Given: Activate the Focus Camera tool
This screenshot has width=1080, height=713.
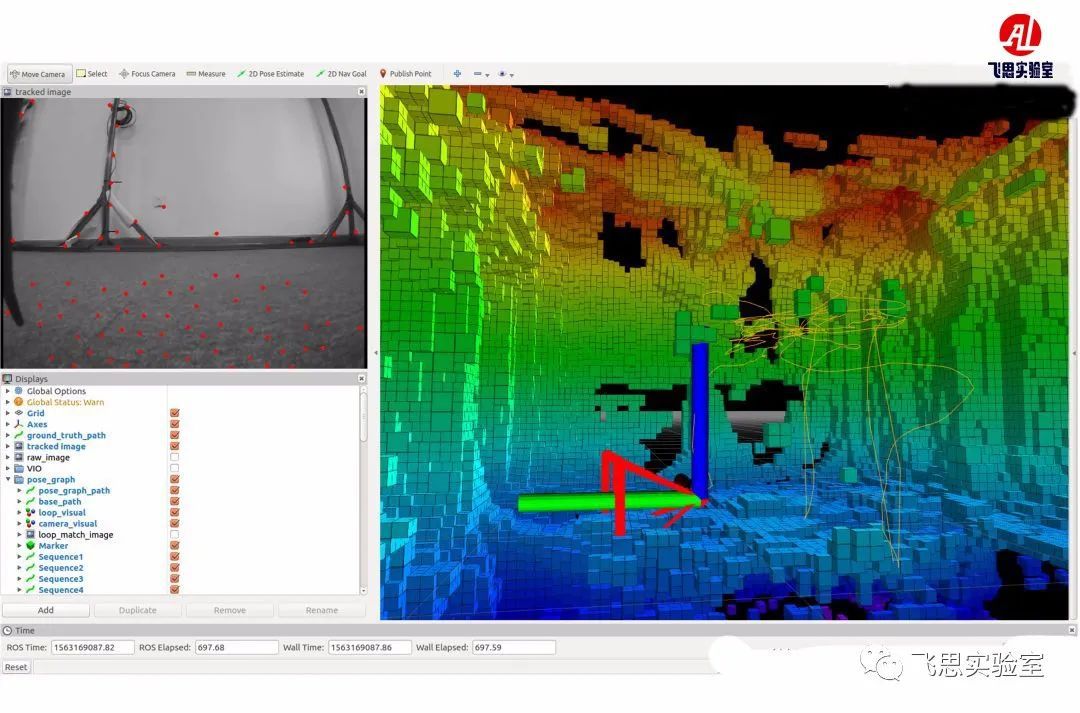Looking at the screenshot, I should pos(147,74).
